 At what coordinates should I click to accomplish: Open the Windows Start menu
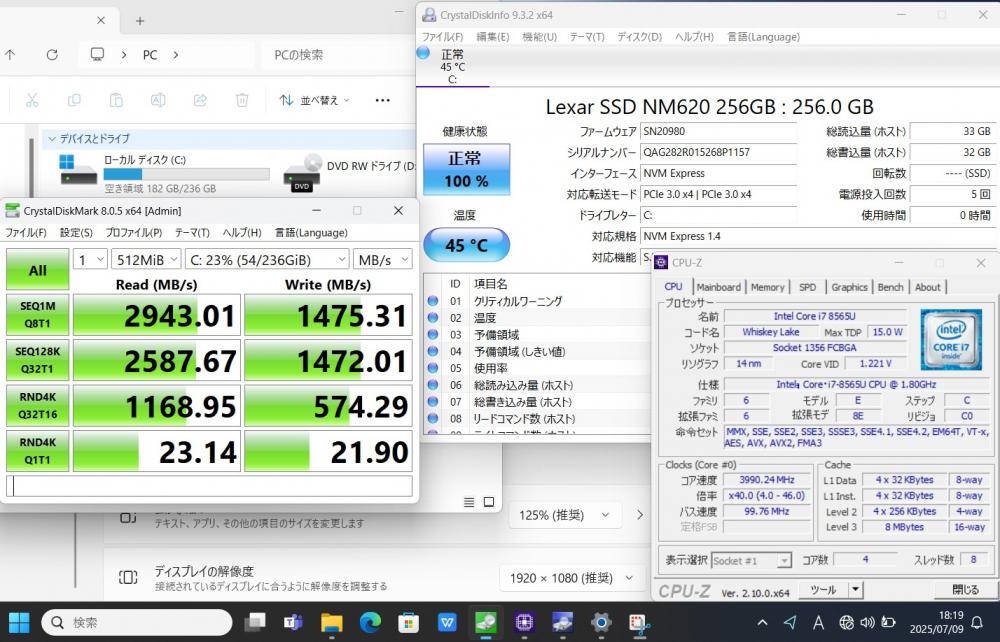(x=18, y=622)
